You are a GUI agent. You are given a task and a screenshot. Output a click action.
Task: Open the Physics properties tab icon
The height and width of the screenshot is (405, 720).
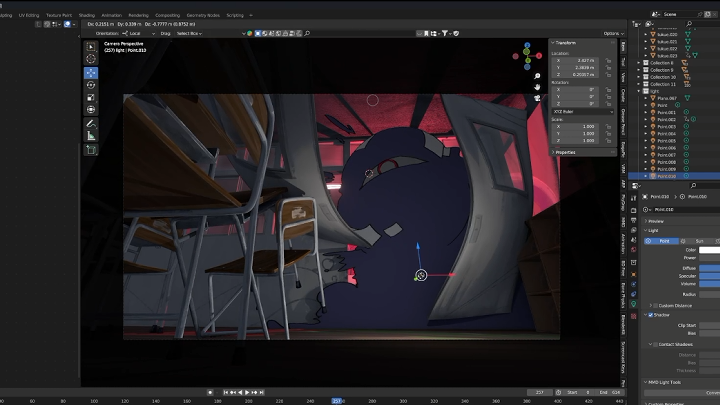click(634, 284)
